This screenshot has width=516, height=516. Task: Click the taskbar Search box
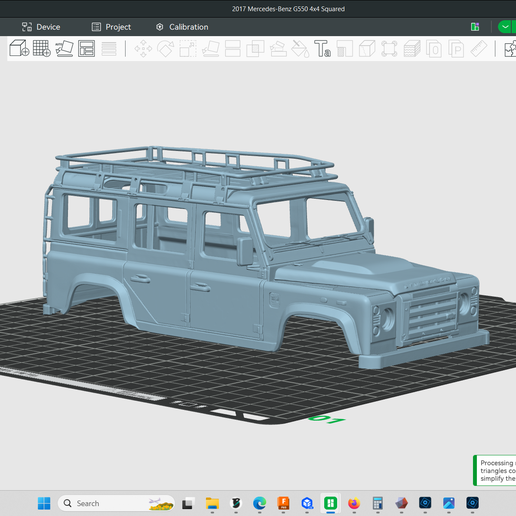(x=116, y=503)
